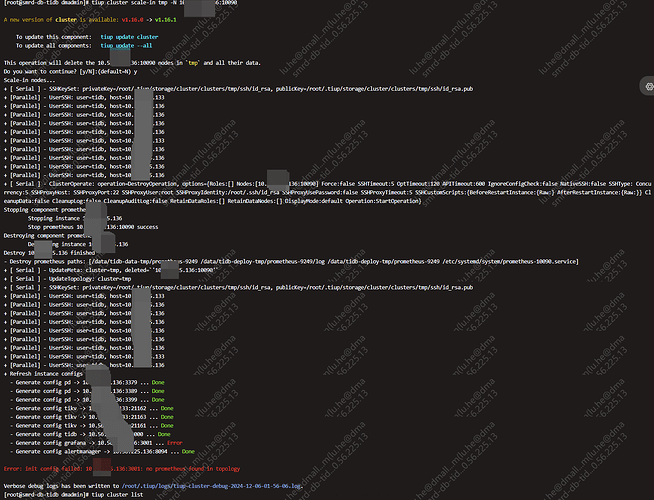654x500 pixels.
Task: Click the 'UpdateTopology: cluster=tmp' line
Action: (68, 279)
